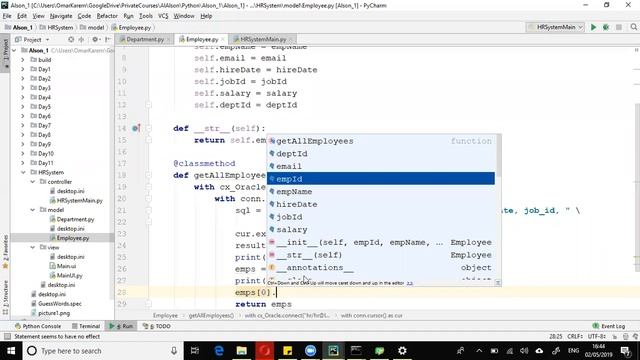This screenshot has height=360, width=640.
Task: Collapse the model folder in tree
Action: coord(33,210)
